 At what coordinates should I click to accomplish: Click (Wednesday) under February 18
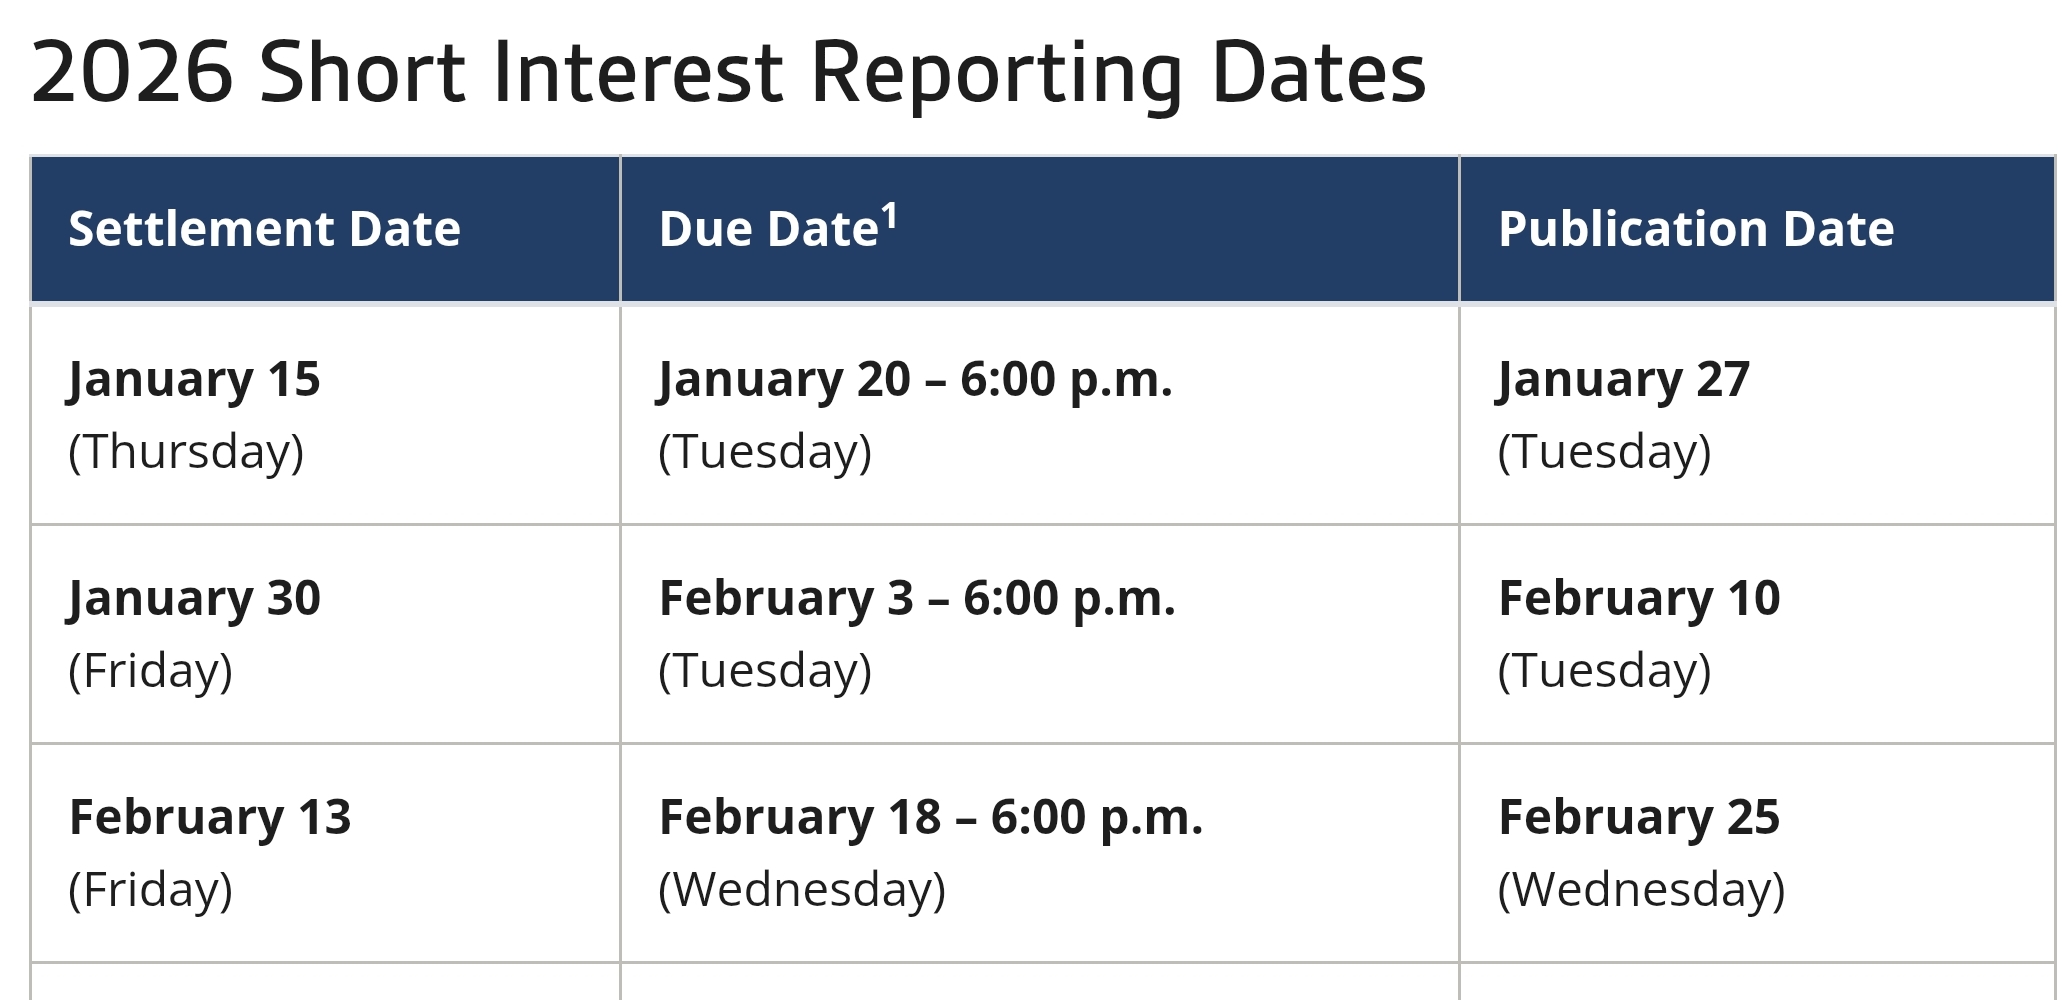[802, 889]
